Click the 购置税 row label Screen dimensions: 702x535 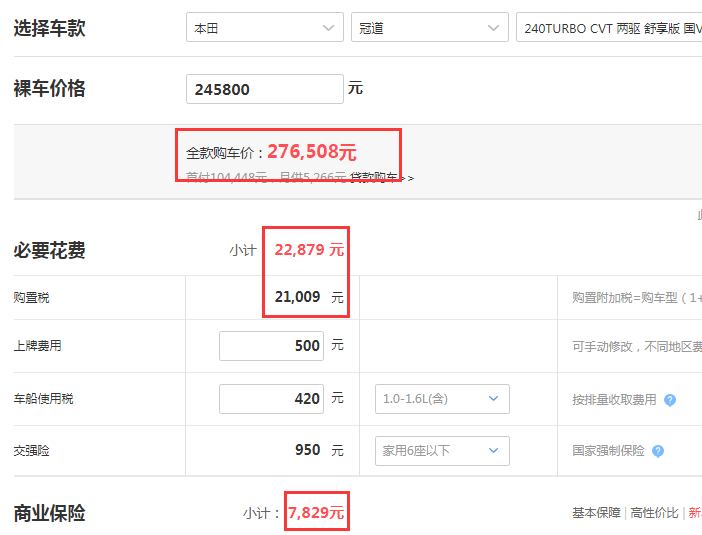31,297
